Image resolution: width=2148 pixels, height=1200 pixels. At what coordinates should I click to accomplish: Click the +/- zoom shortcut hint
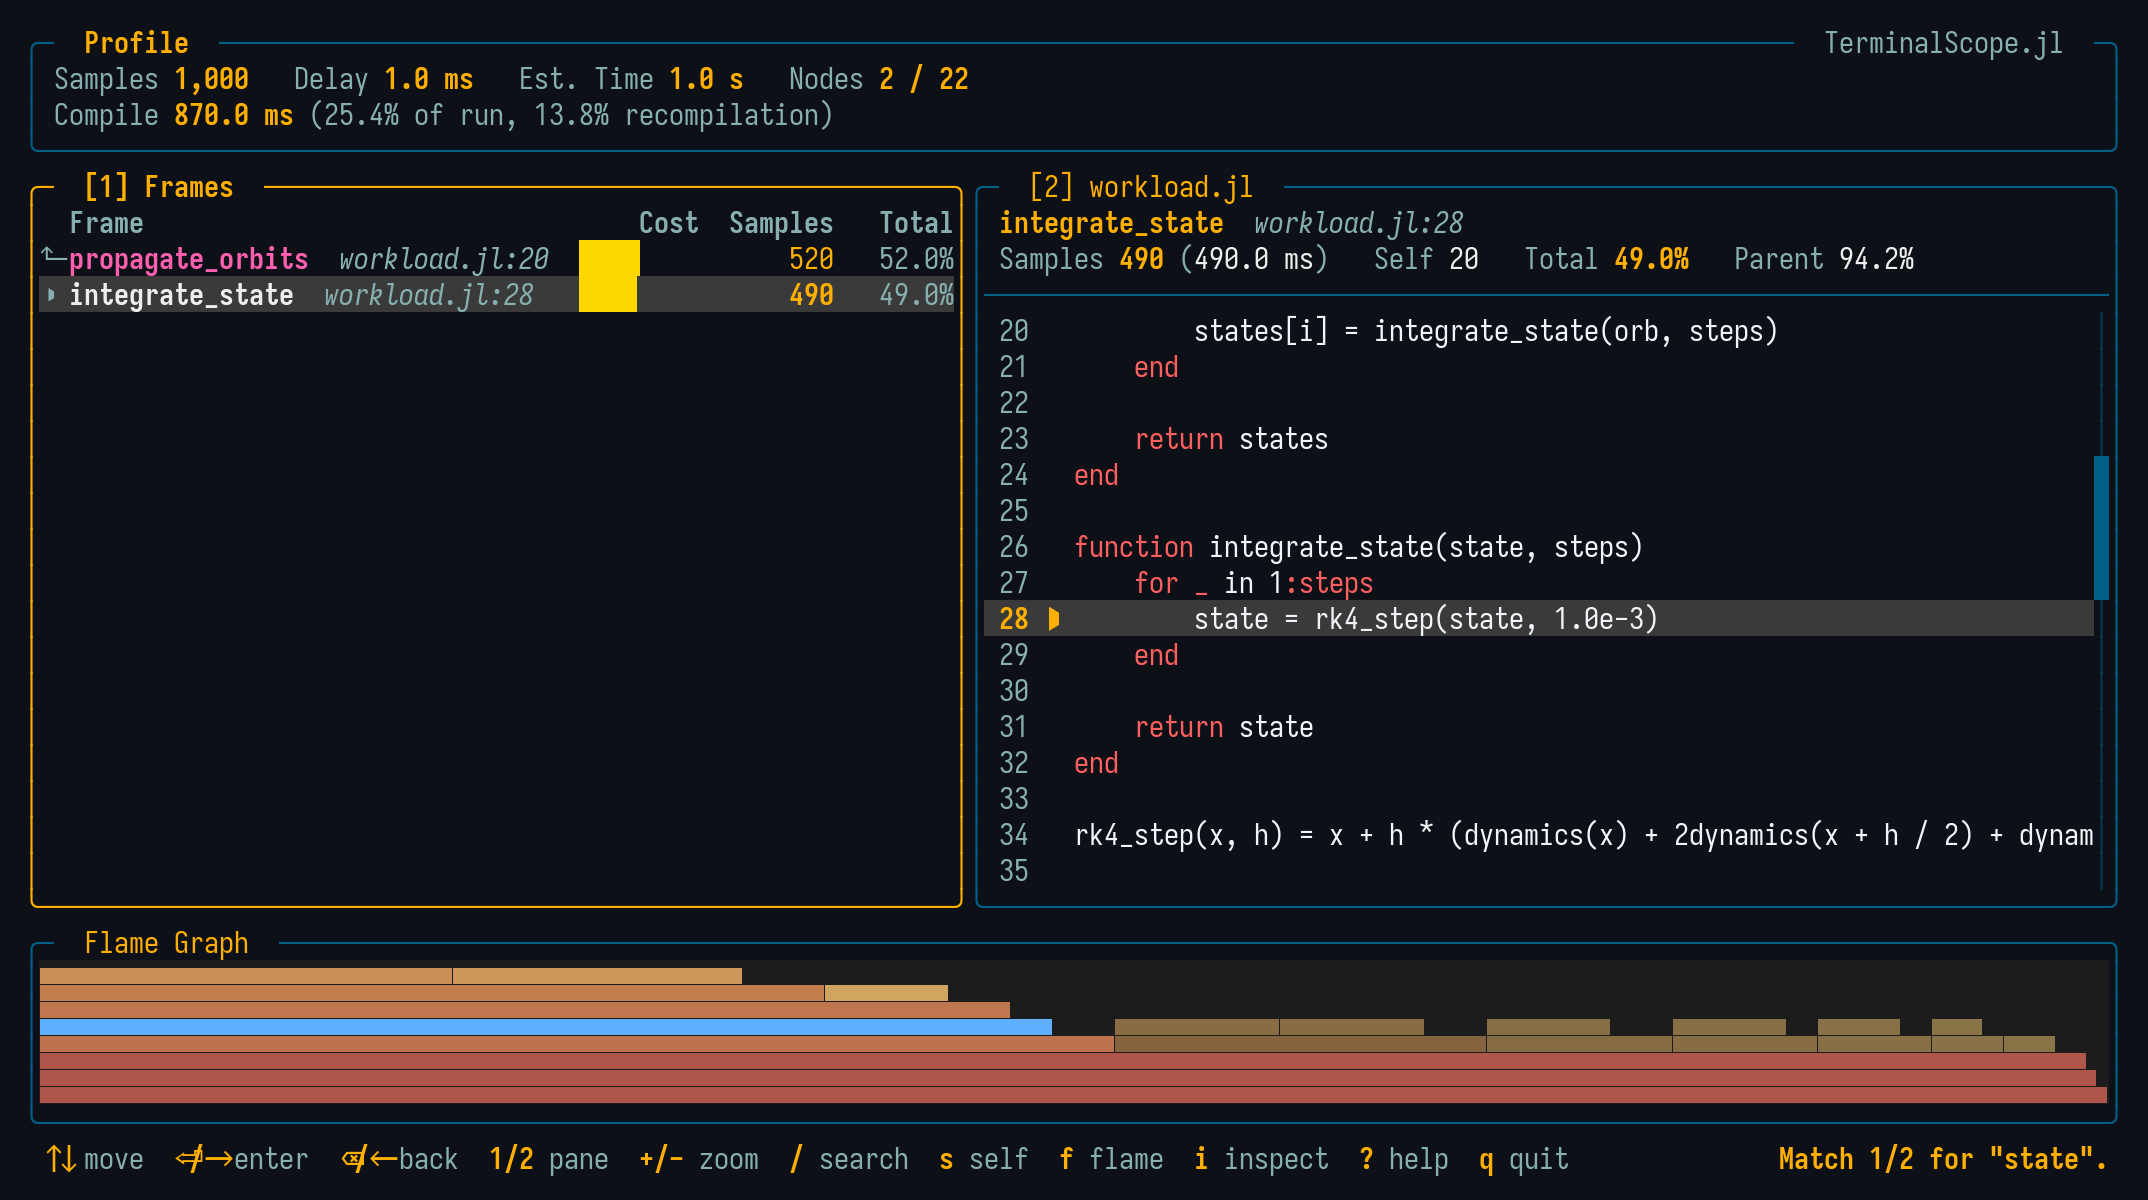tap(699, 1159)
